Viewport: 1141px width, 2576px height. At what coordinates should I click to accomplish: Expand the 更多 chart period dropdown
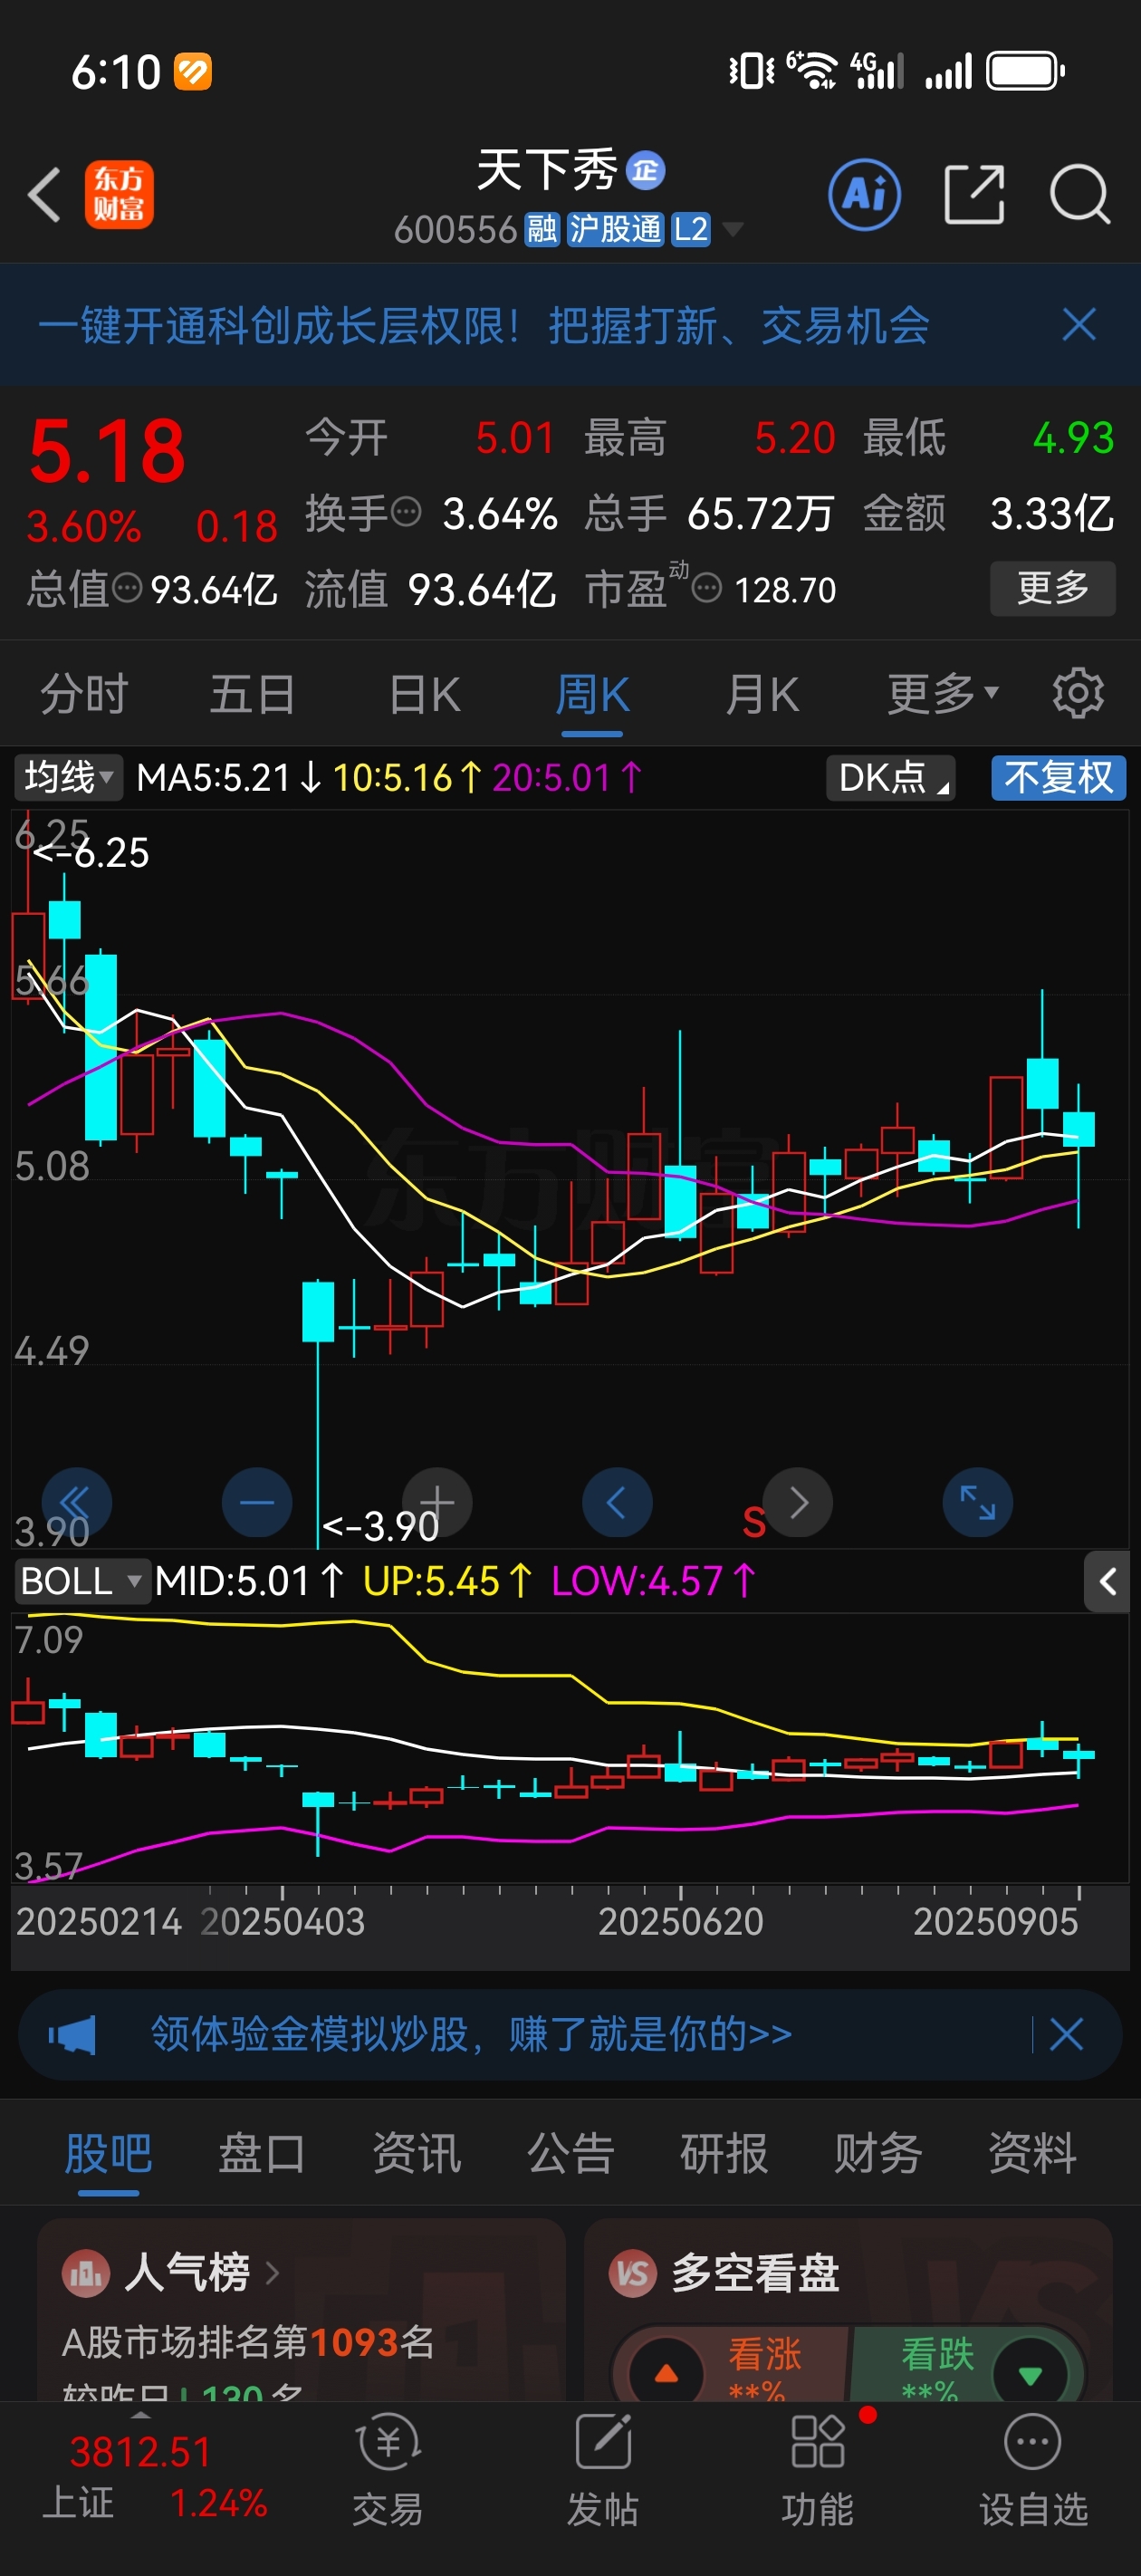click(x=943, y=694)
